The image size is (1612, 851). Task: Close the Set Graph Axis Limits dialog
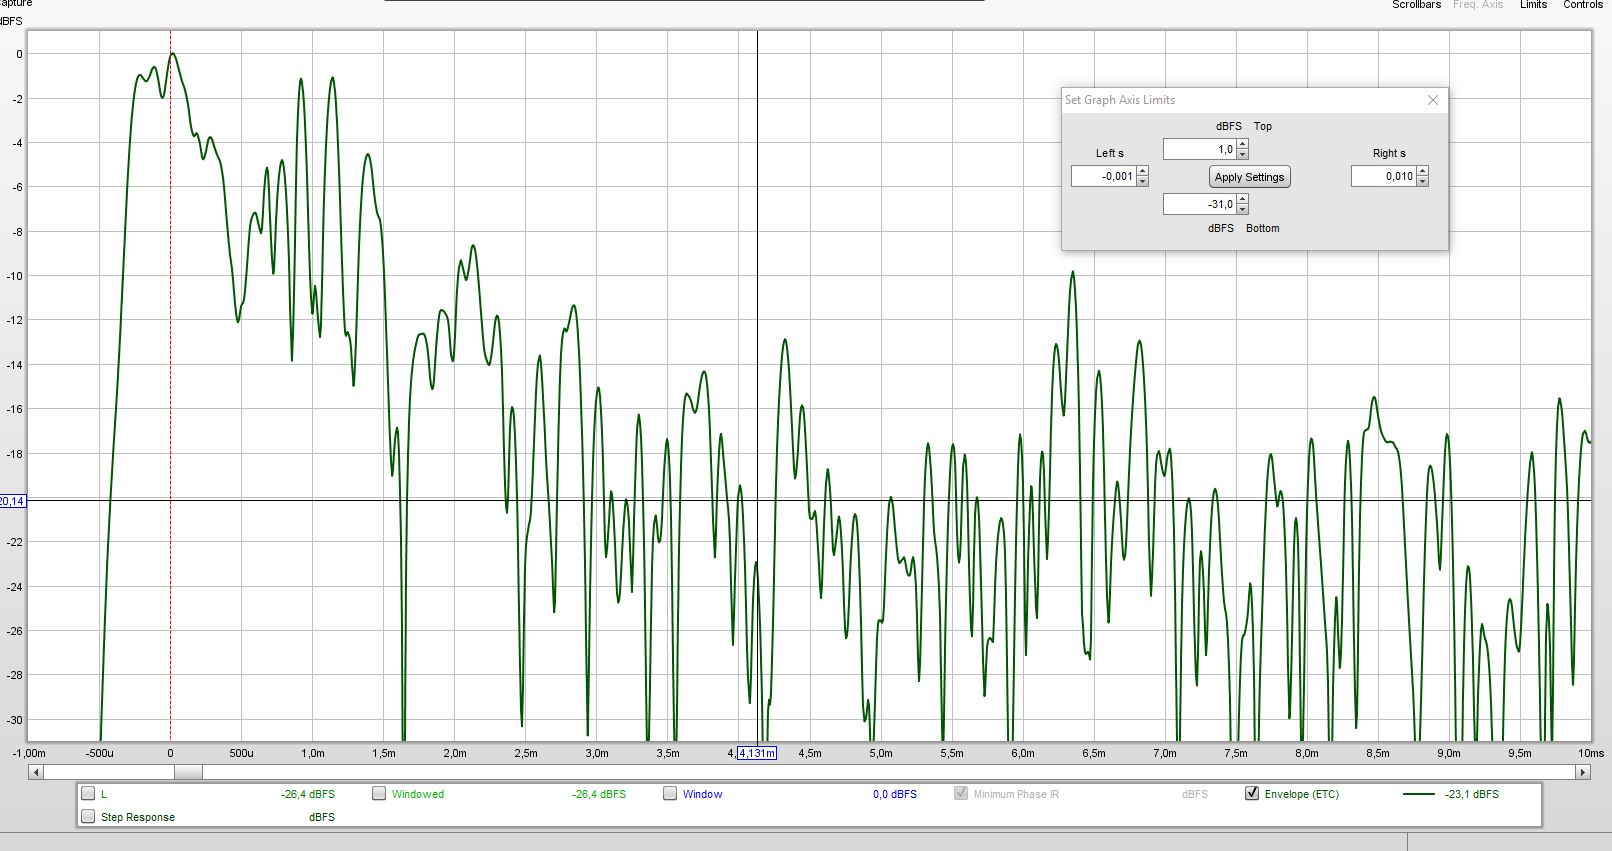click(1432, 100)
